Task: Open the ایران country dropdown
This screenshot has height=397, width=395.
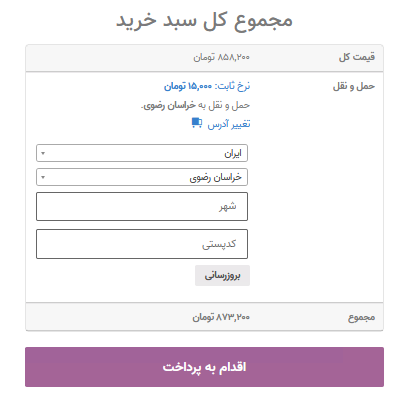Action: click(142, 153)
